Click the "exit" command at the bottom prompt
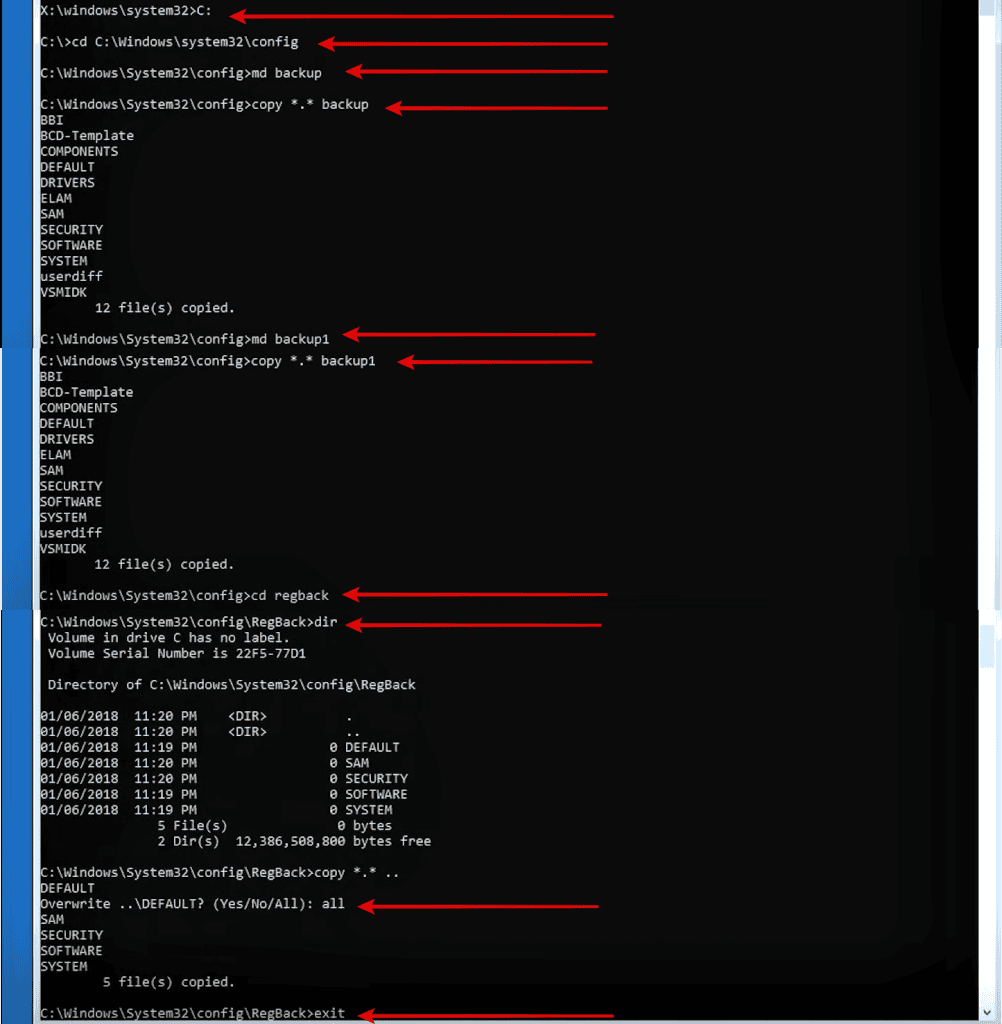Screen dimensions: 1002x1024 pos(326,1013)
